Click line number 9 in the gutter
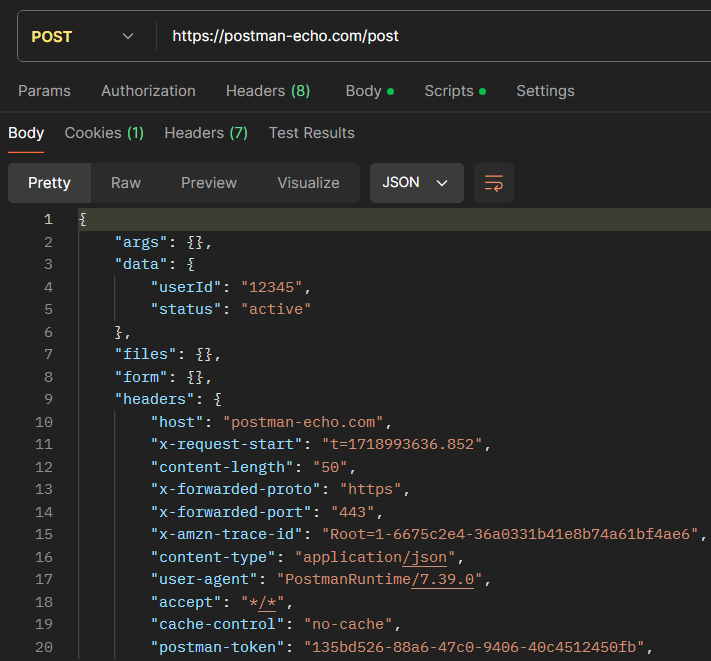This screenshot has width=711, height=661. point(48,400)
